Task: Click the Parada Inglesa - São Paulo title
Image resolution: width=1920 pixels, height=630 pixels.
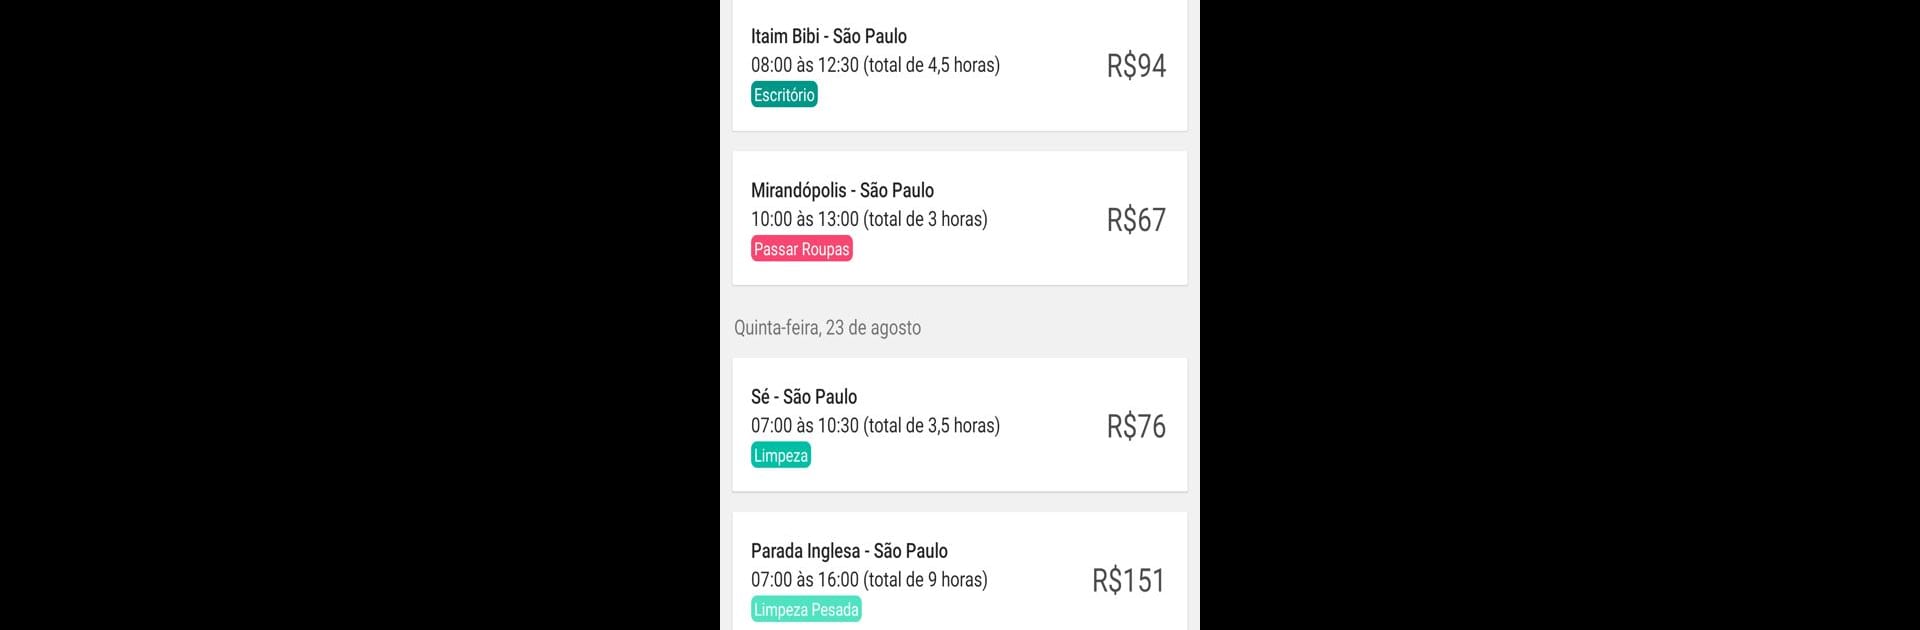Action: pos(849,551)
